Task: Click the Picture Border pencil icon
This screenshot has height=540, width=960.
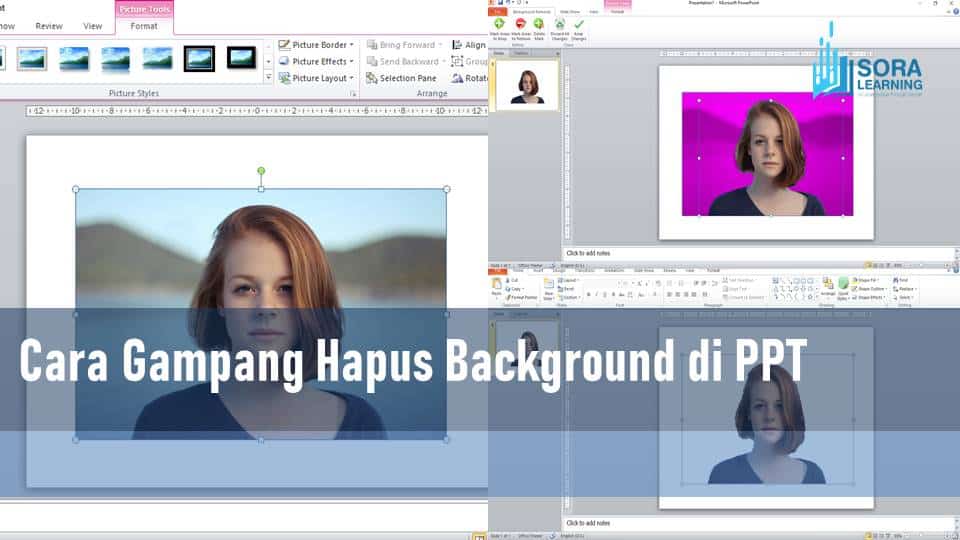Action: pos(284,45)
